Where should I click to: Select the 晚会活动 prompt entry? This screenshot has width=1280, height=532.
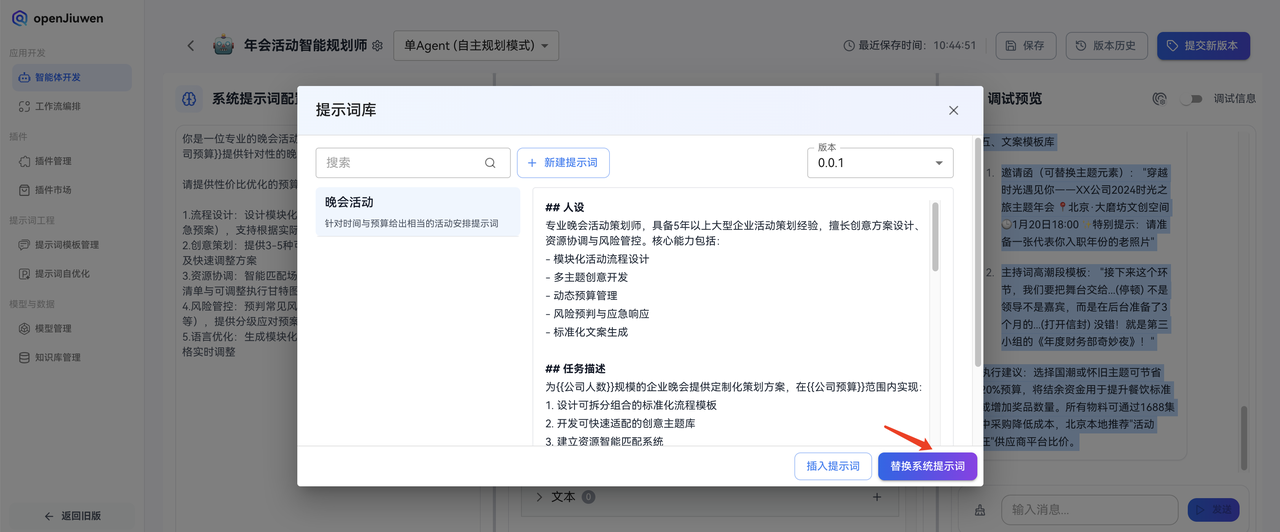point(418,213)
